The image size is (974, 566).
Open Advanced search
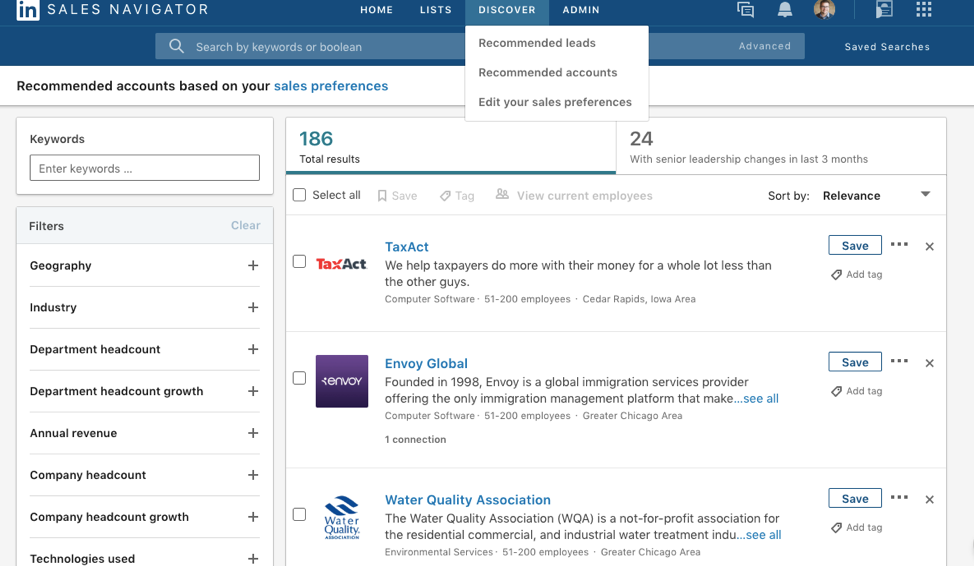tap(765, 46)
